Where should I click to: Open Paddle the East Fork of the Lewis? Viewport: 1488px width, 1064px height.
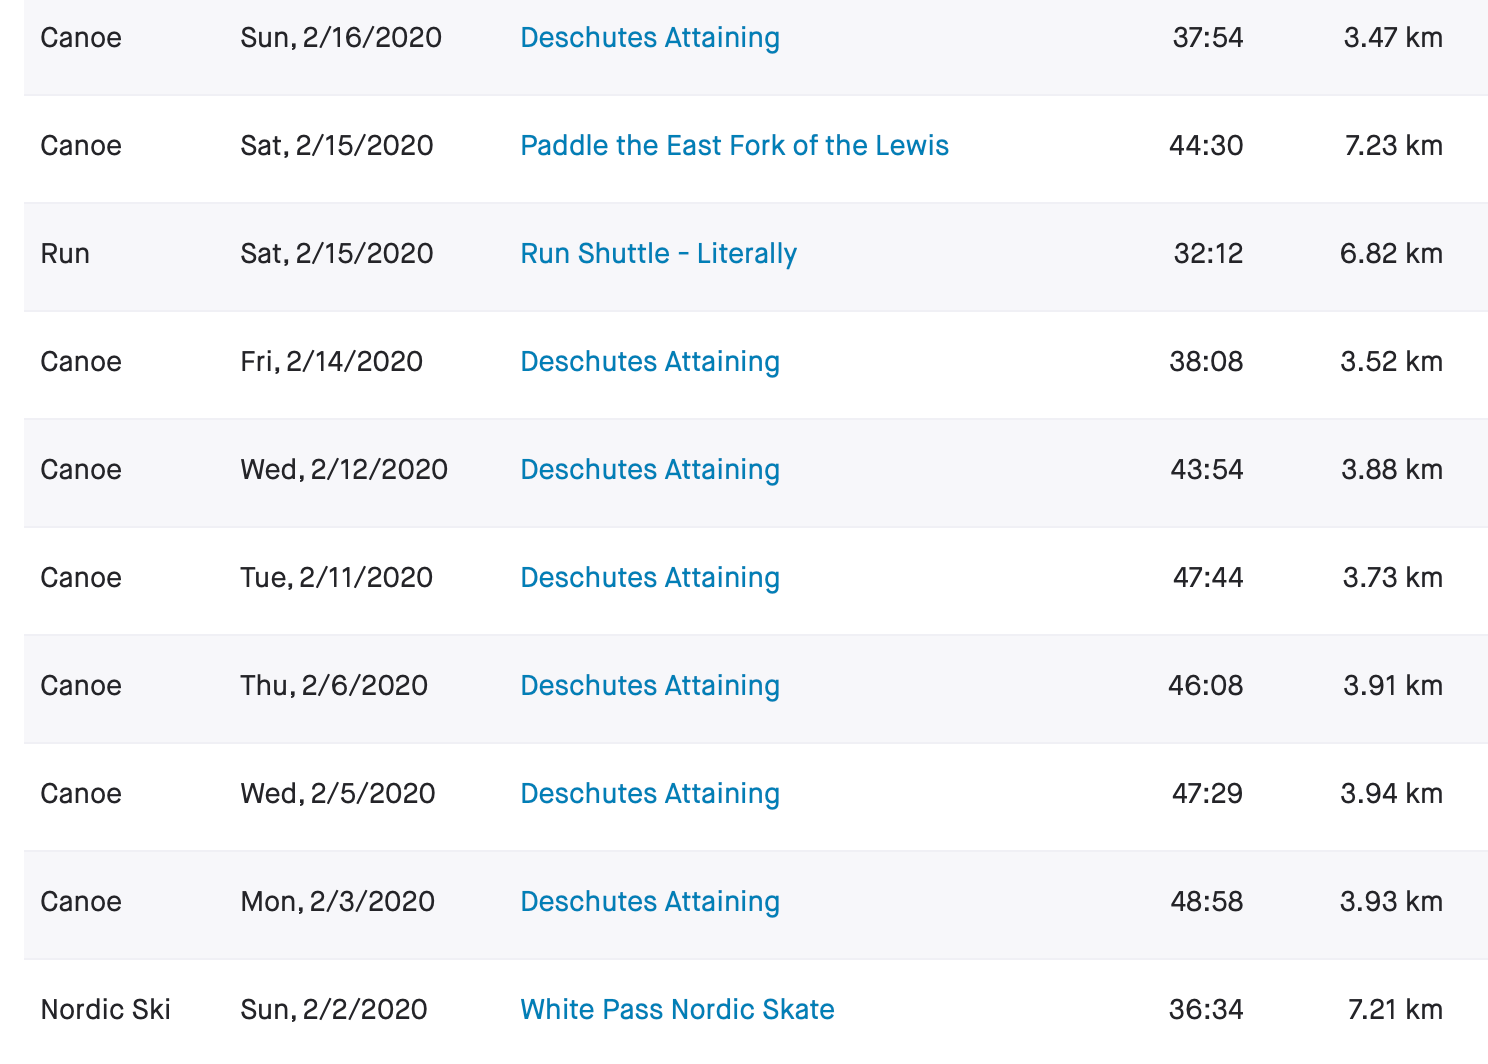click(x=734, y=146)
